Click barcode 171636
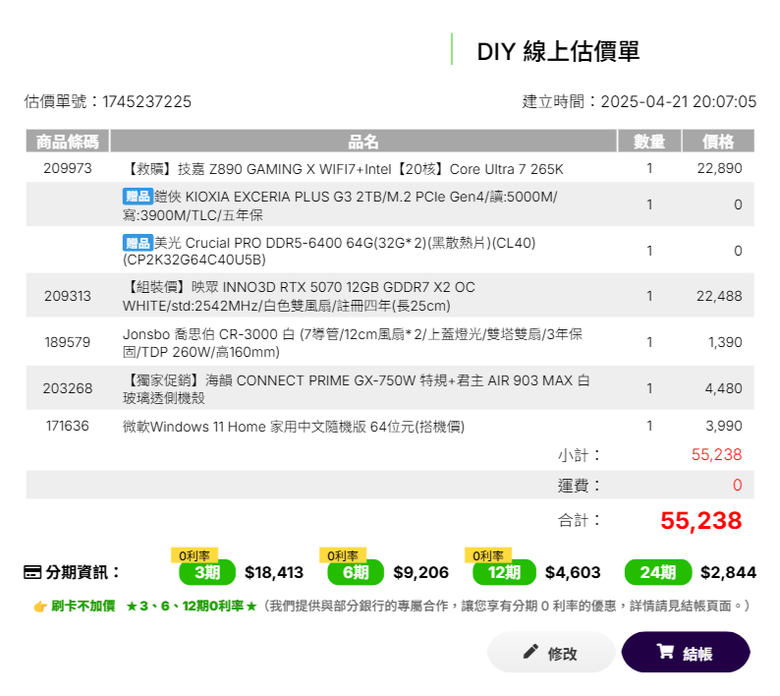 tap(68, 426)
